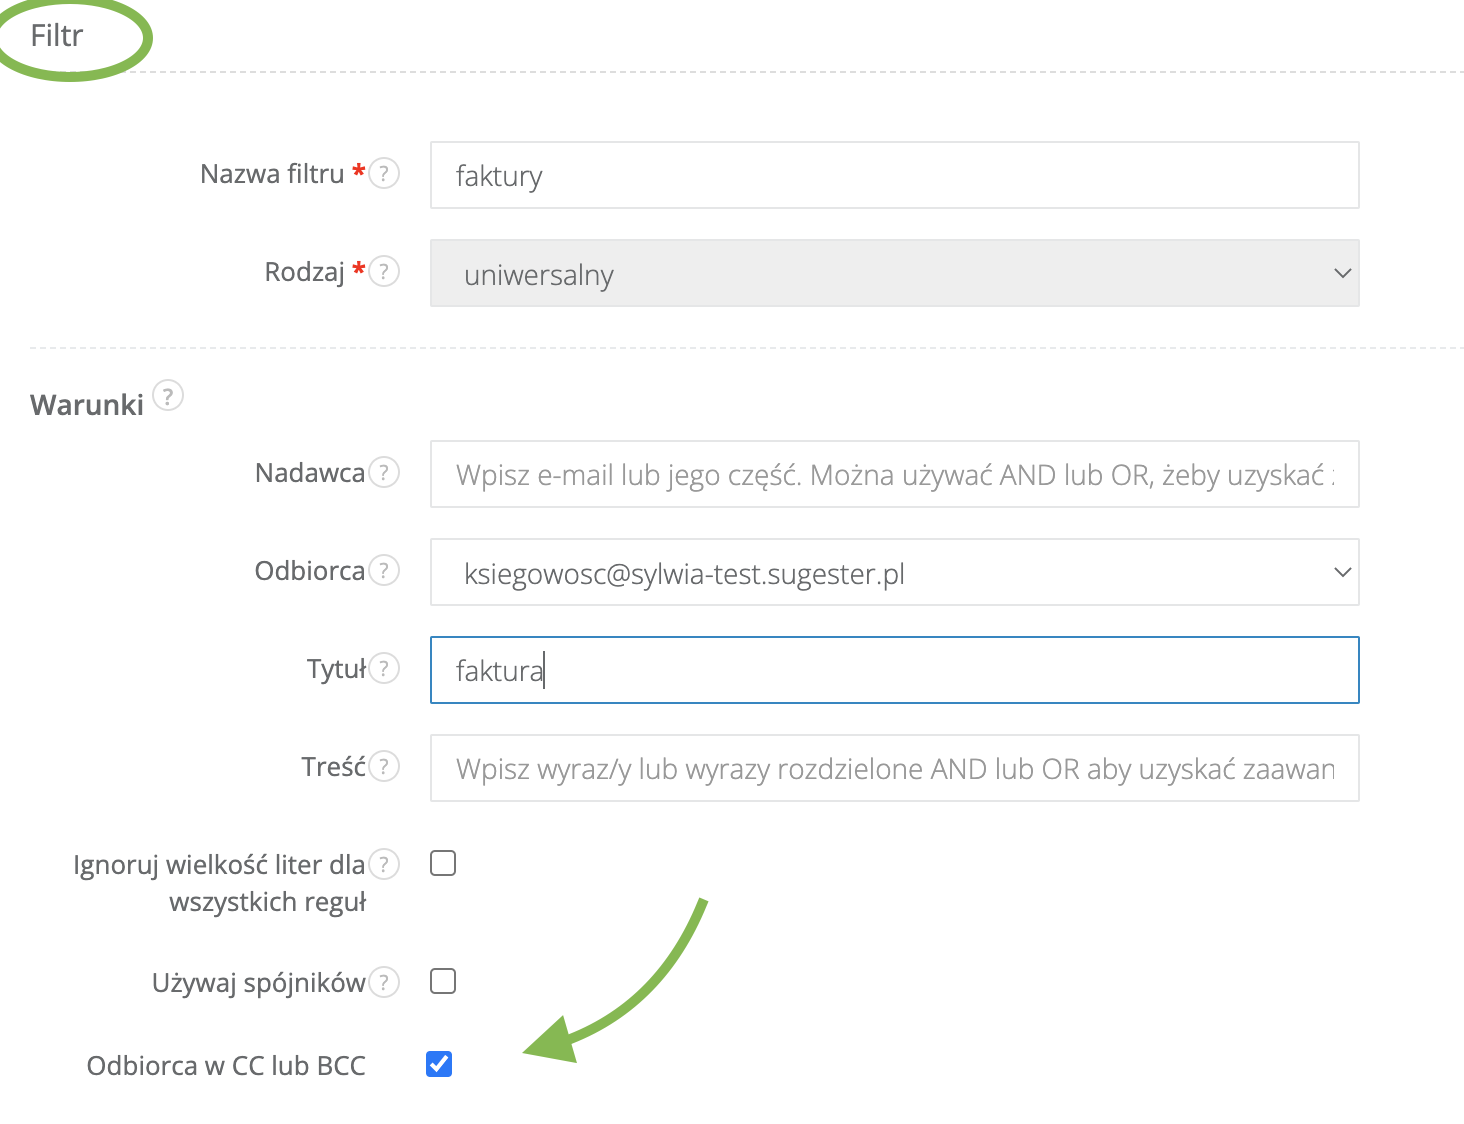The width and height of the screenshot is (1464, 1124).
Task: Tick the Używaj spójników checkbox
Action: click(443, 981)
